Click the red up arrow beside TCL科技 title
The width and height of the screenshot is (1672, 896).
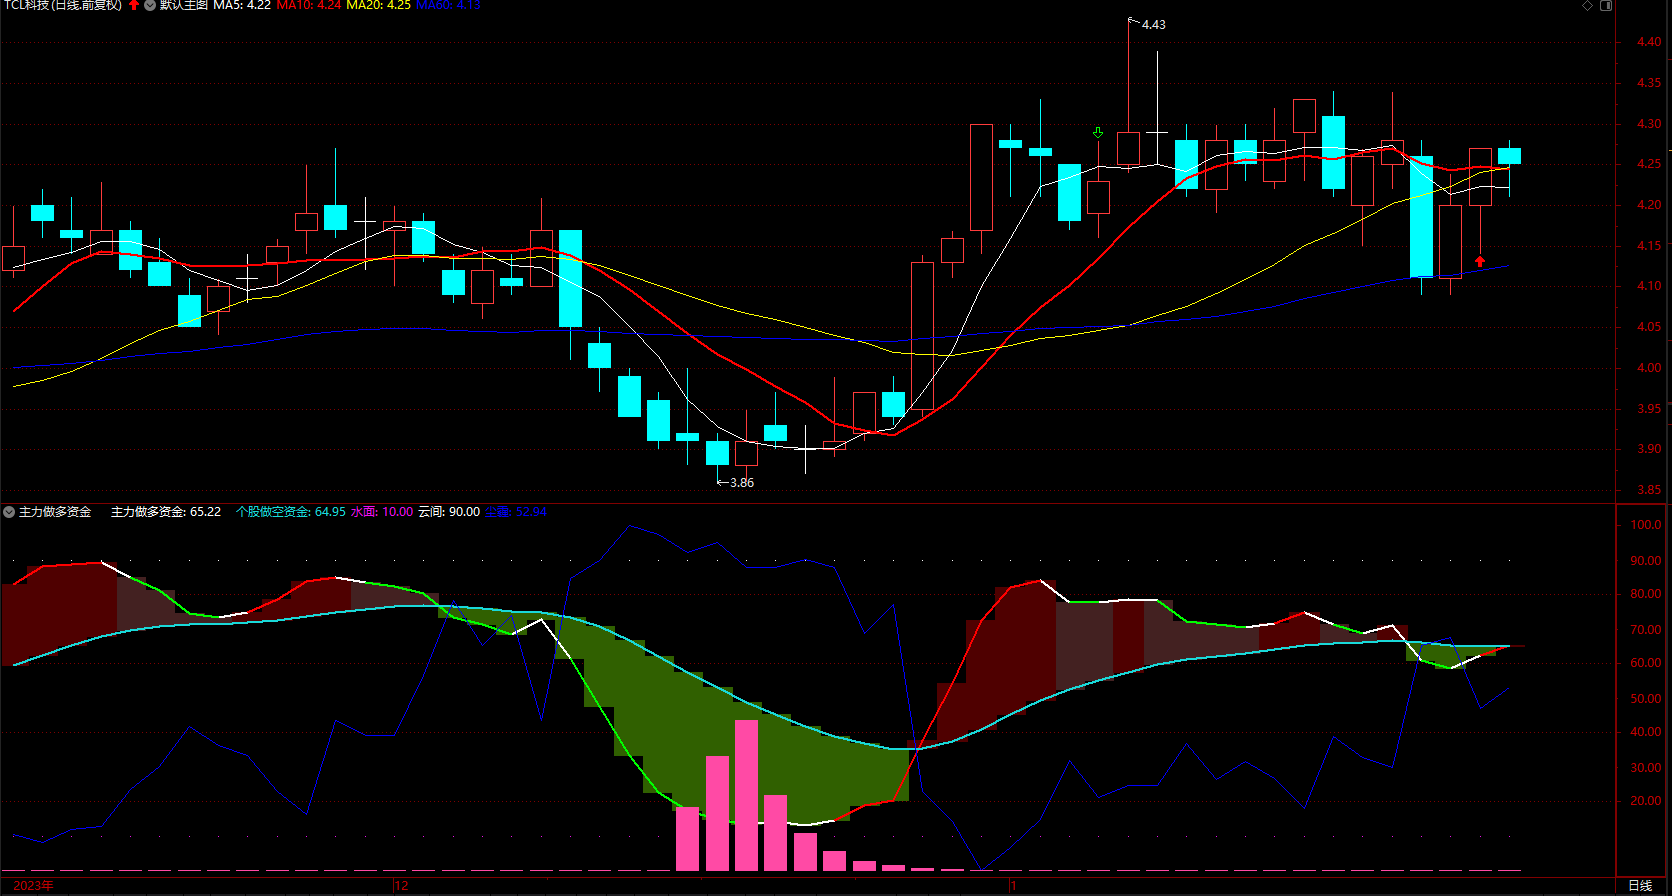134,5
